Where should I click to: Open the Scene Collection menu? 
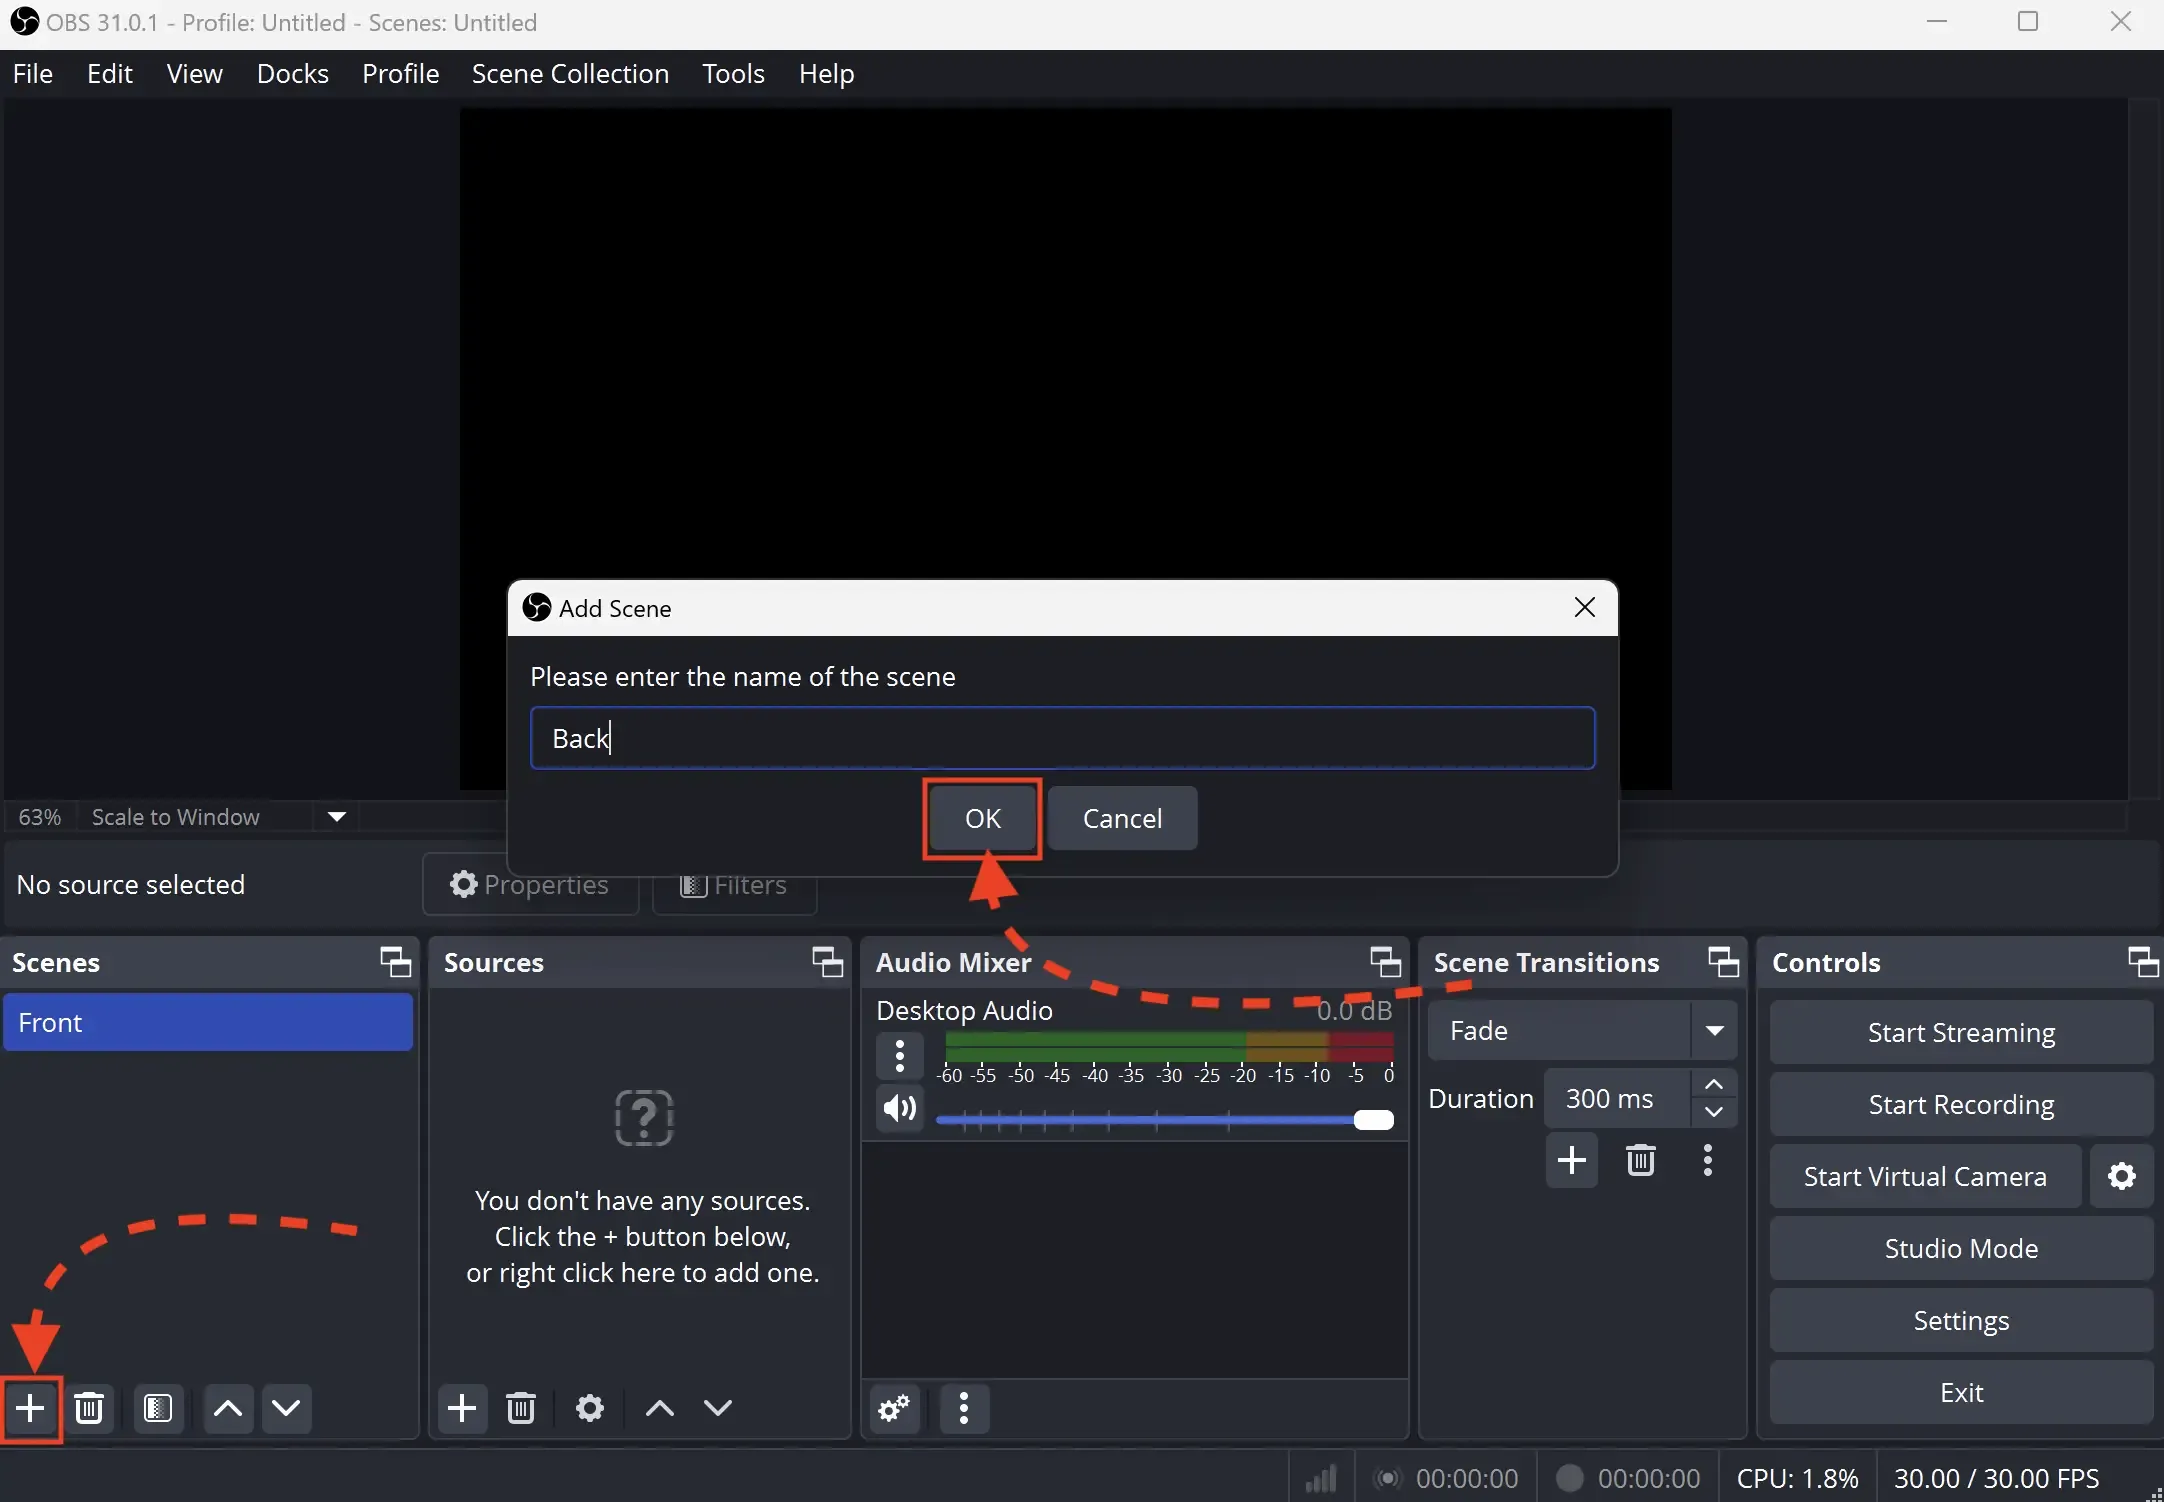click(569, 73)
